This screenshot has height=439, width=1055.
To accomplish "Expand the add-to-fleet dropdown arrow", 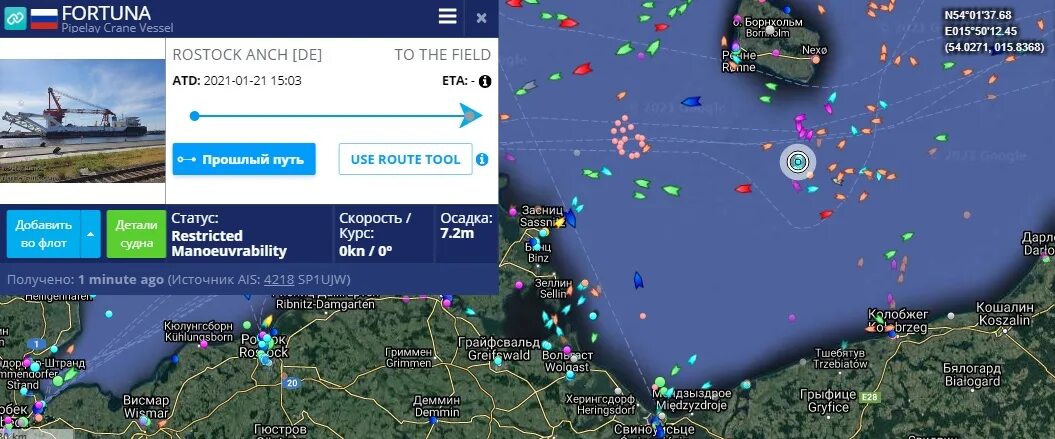I will (x=90, y=234).
